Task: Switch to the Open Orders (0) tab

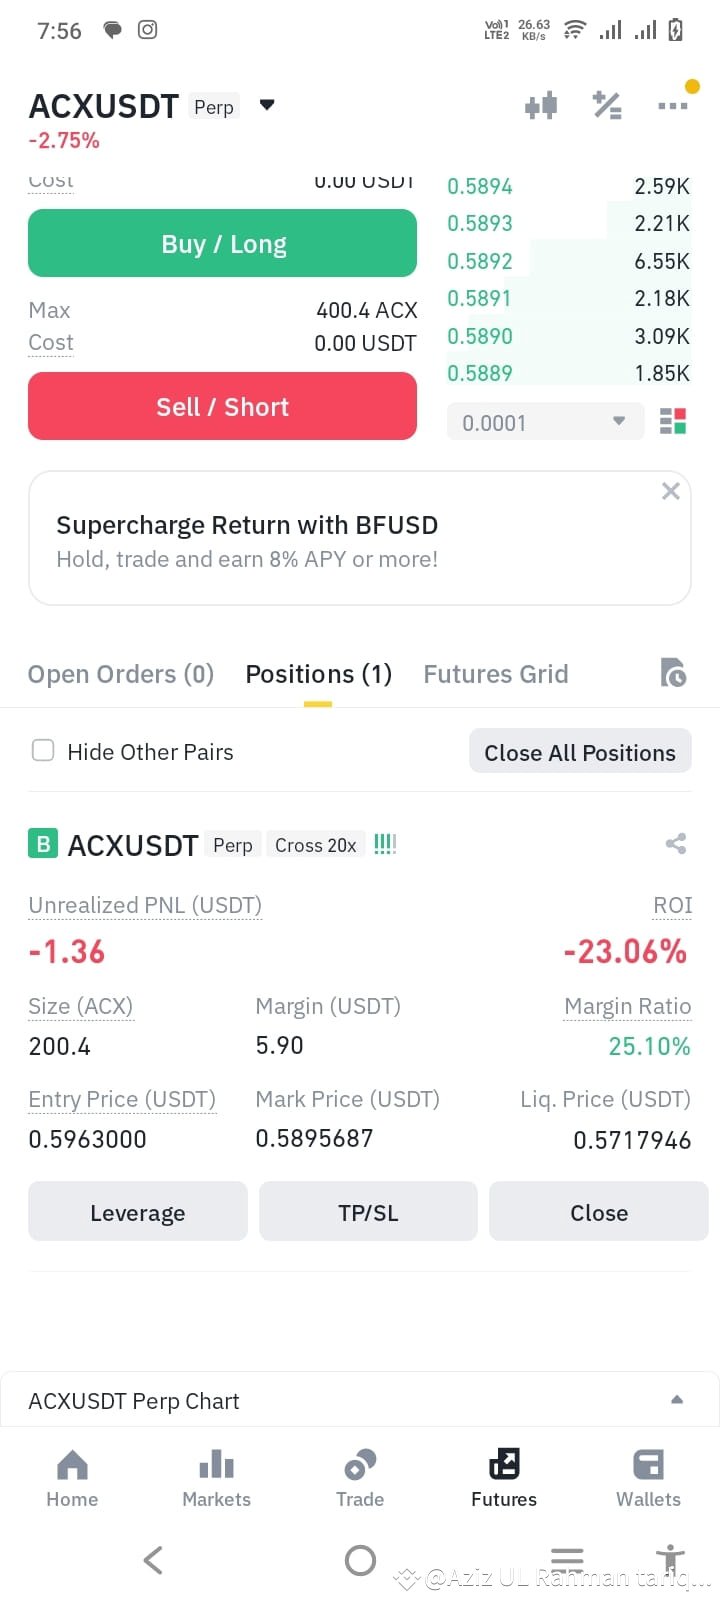Action: [121, 674]
